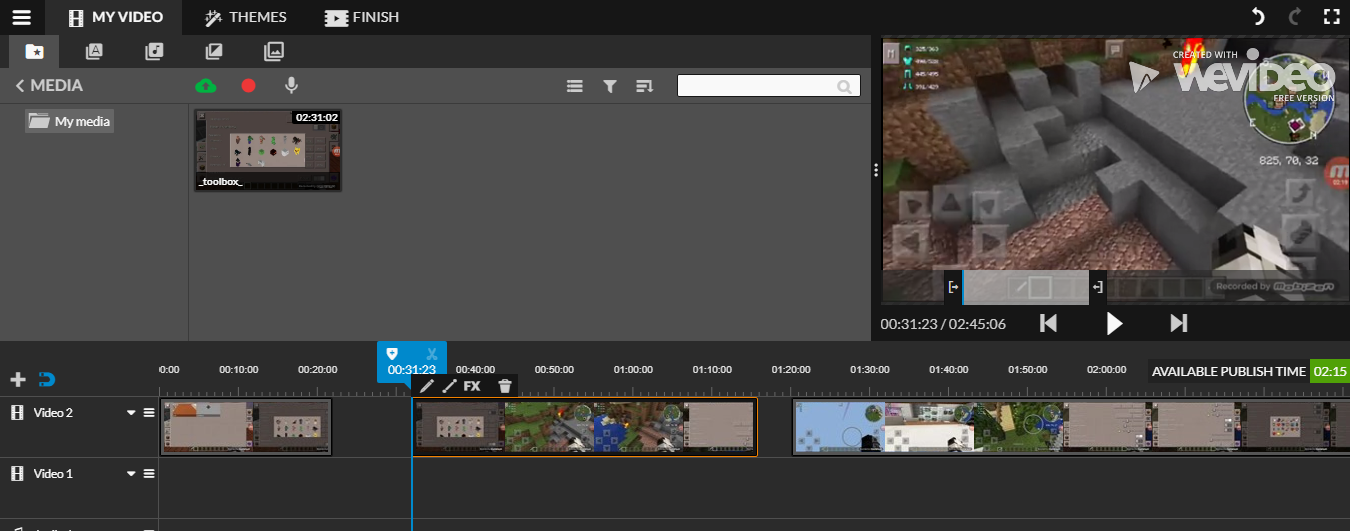1350x531 pixels.
Task: Open the text and titles tab
Action: pyautogui.click(x=94, y=51)
